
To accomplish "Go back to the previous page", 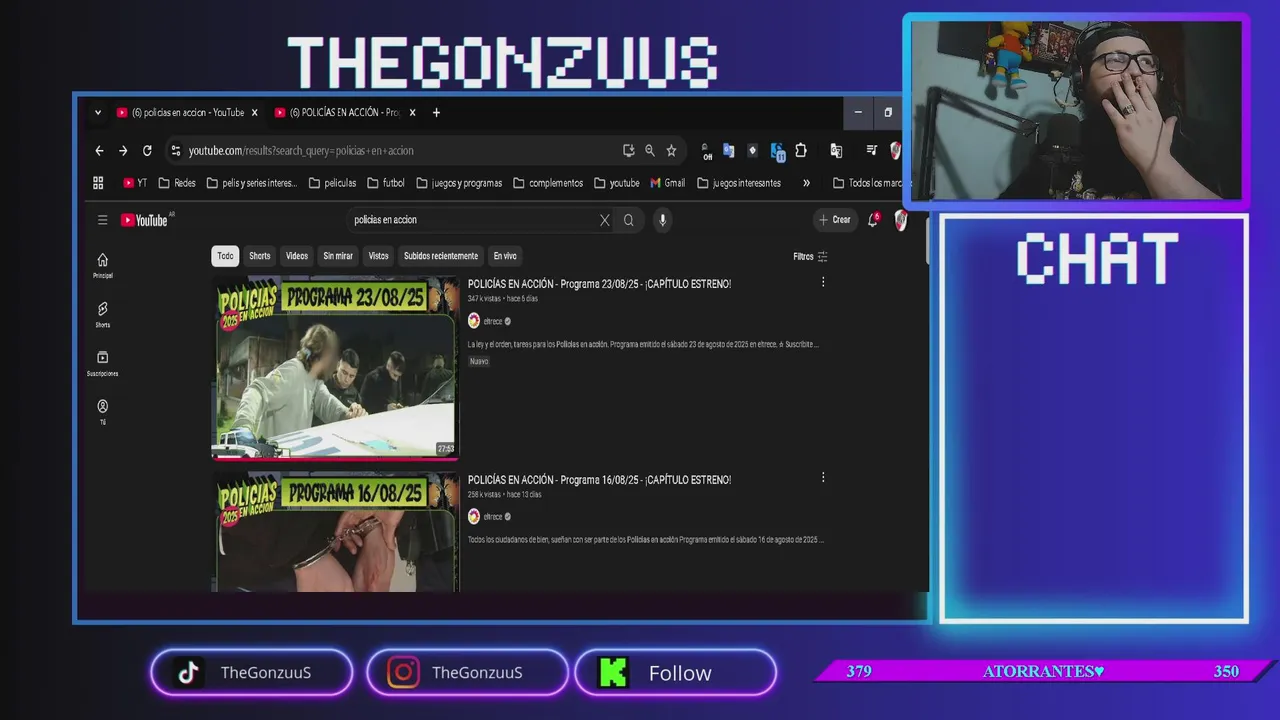I will [x=99, y=151].
